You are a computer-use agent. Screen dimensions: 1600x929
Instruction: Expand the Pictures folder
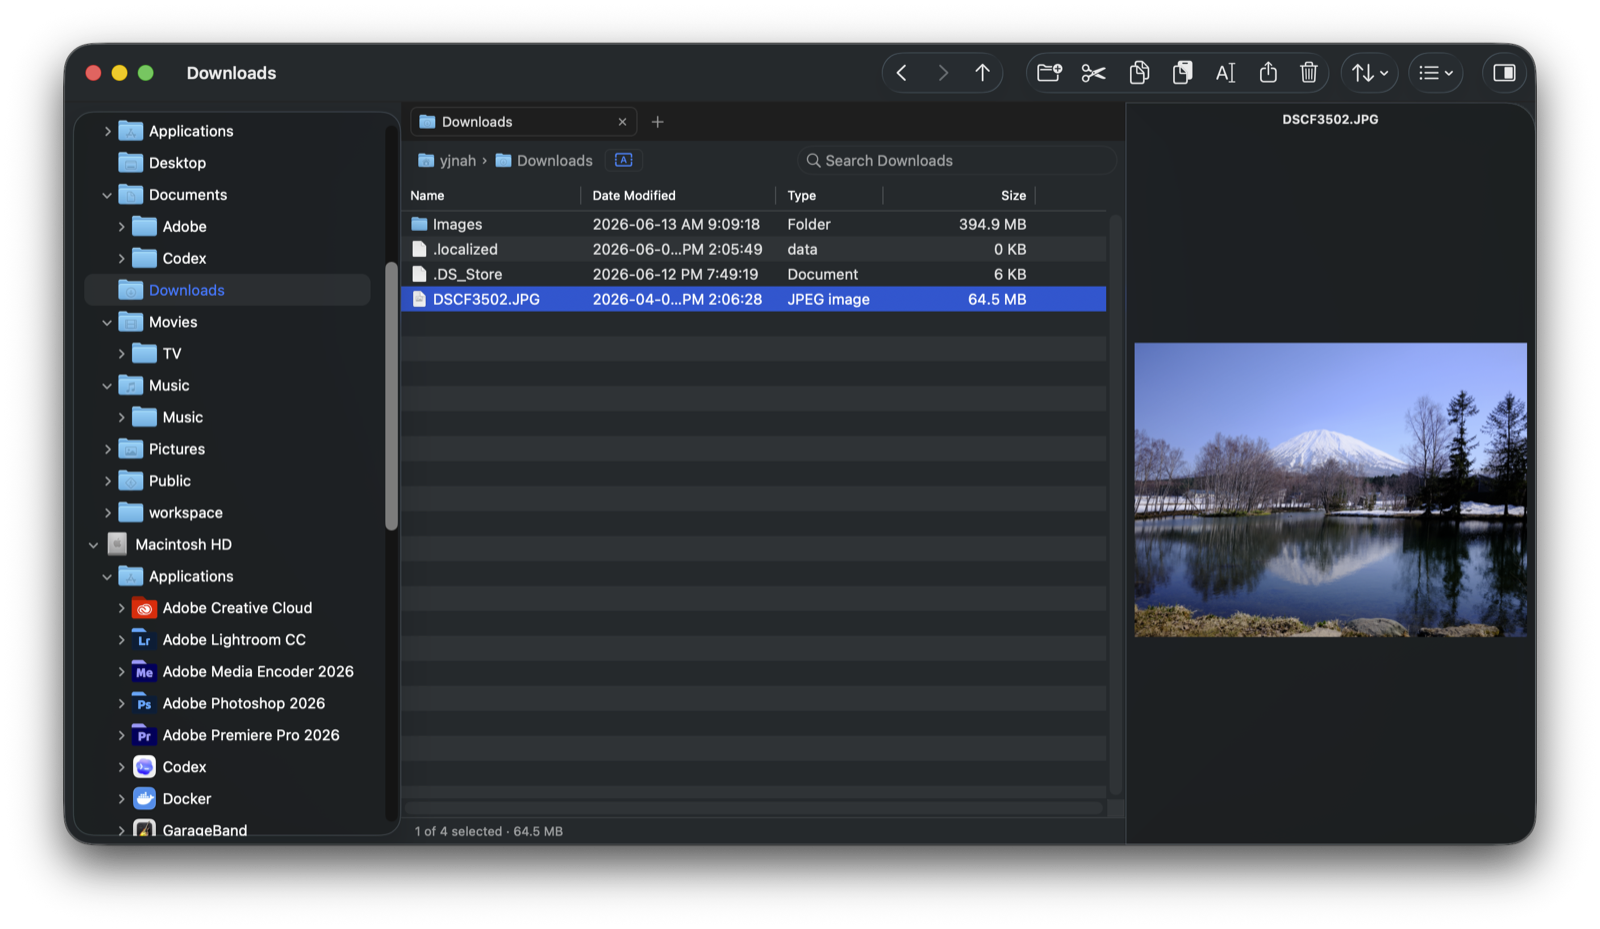click(108, 450)
